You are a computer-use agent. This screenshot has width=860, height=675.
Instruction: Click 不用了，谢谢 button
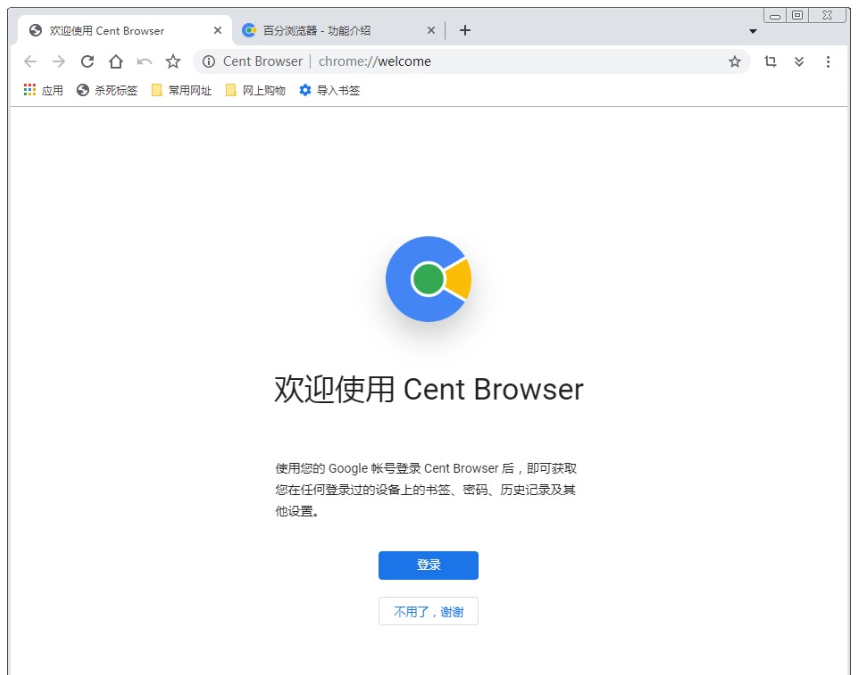pyautogui.click(x=428, y=611)
